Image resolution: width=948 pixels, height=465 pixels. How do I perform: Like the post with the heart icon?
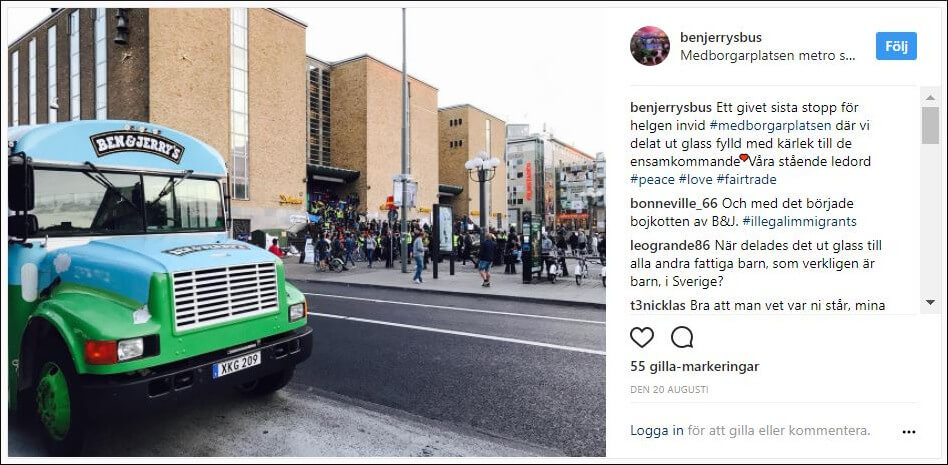coord(641,337)
